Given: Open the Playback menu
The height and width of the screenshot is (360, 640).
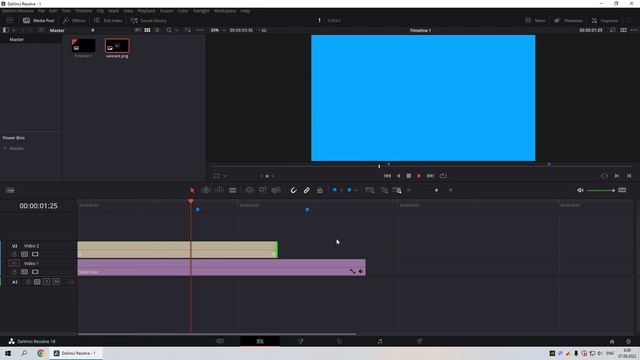Looking at the screenshot, I should pyautogui.click(x=146, y=11).
